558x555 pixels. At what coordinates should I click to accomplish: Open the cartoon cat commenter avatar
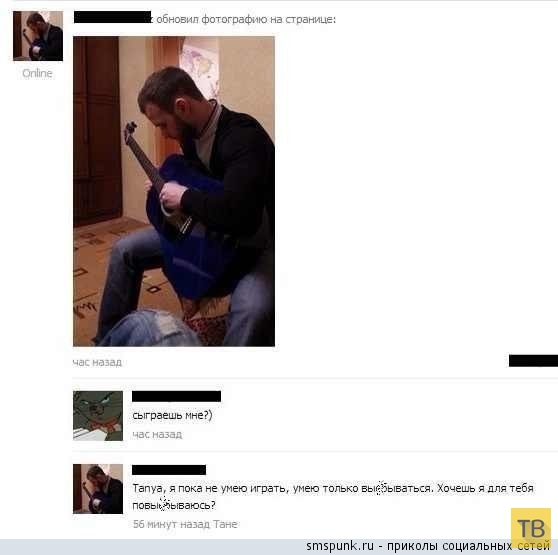pyautogui.click(x=98, y=416)
